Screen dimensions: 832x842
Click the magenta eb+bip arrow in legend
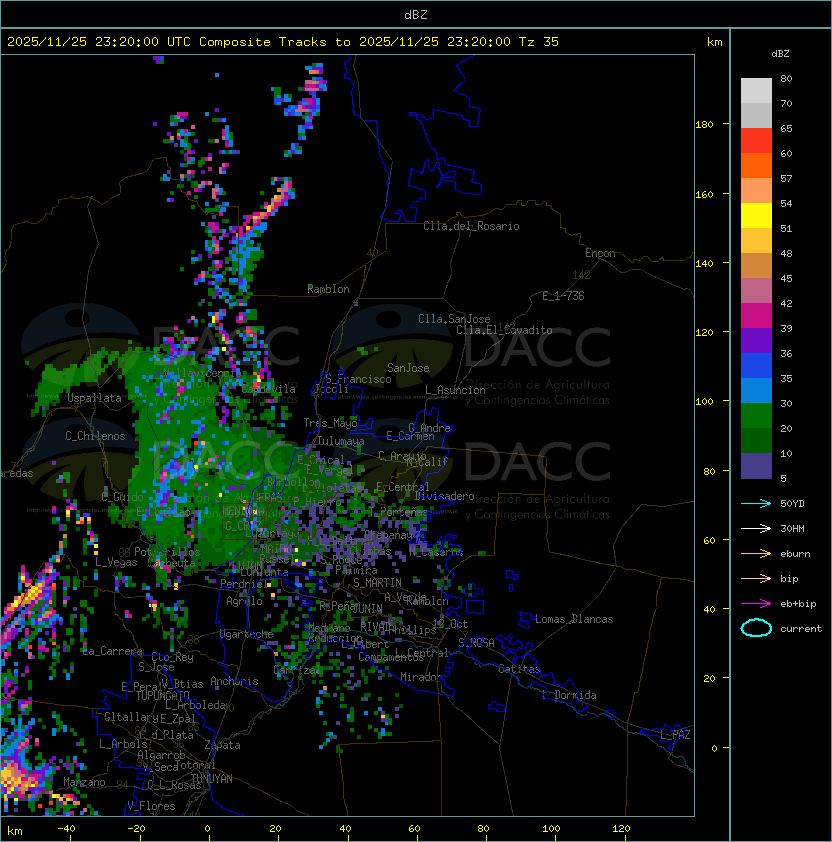pyautogui.click(x=756, y=604)
